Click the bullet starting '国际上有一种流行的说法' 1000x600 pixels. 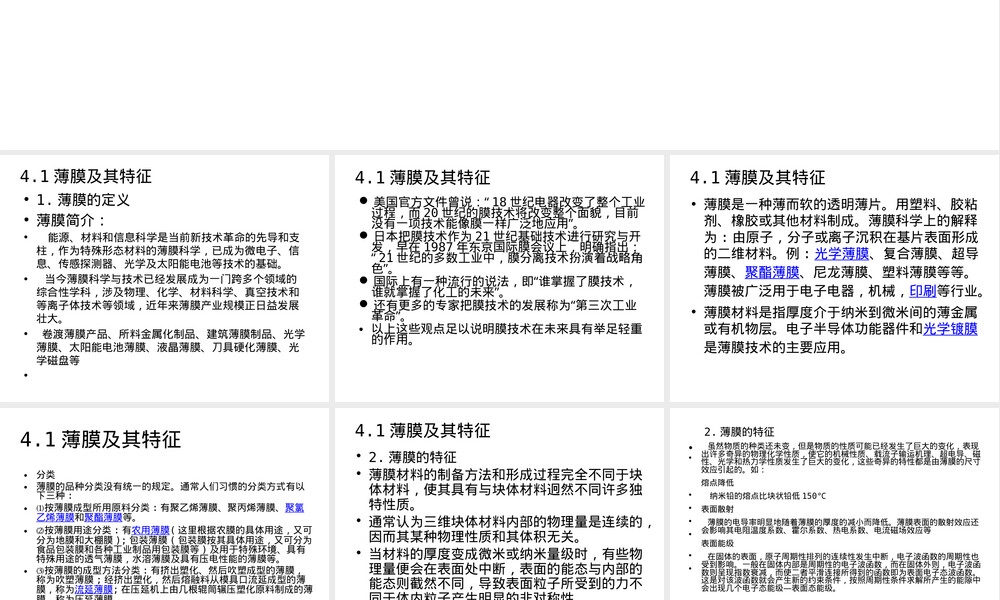click(x=504, y=286)
